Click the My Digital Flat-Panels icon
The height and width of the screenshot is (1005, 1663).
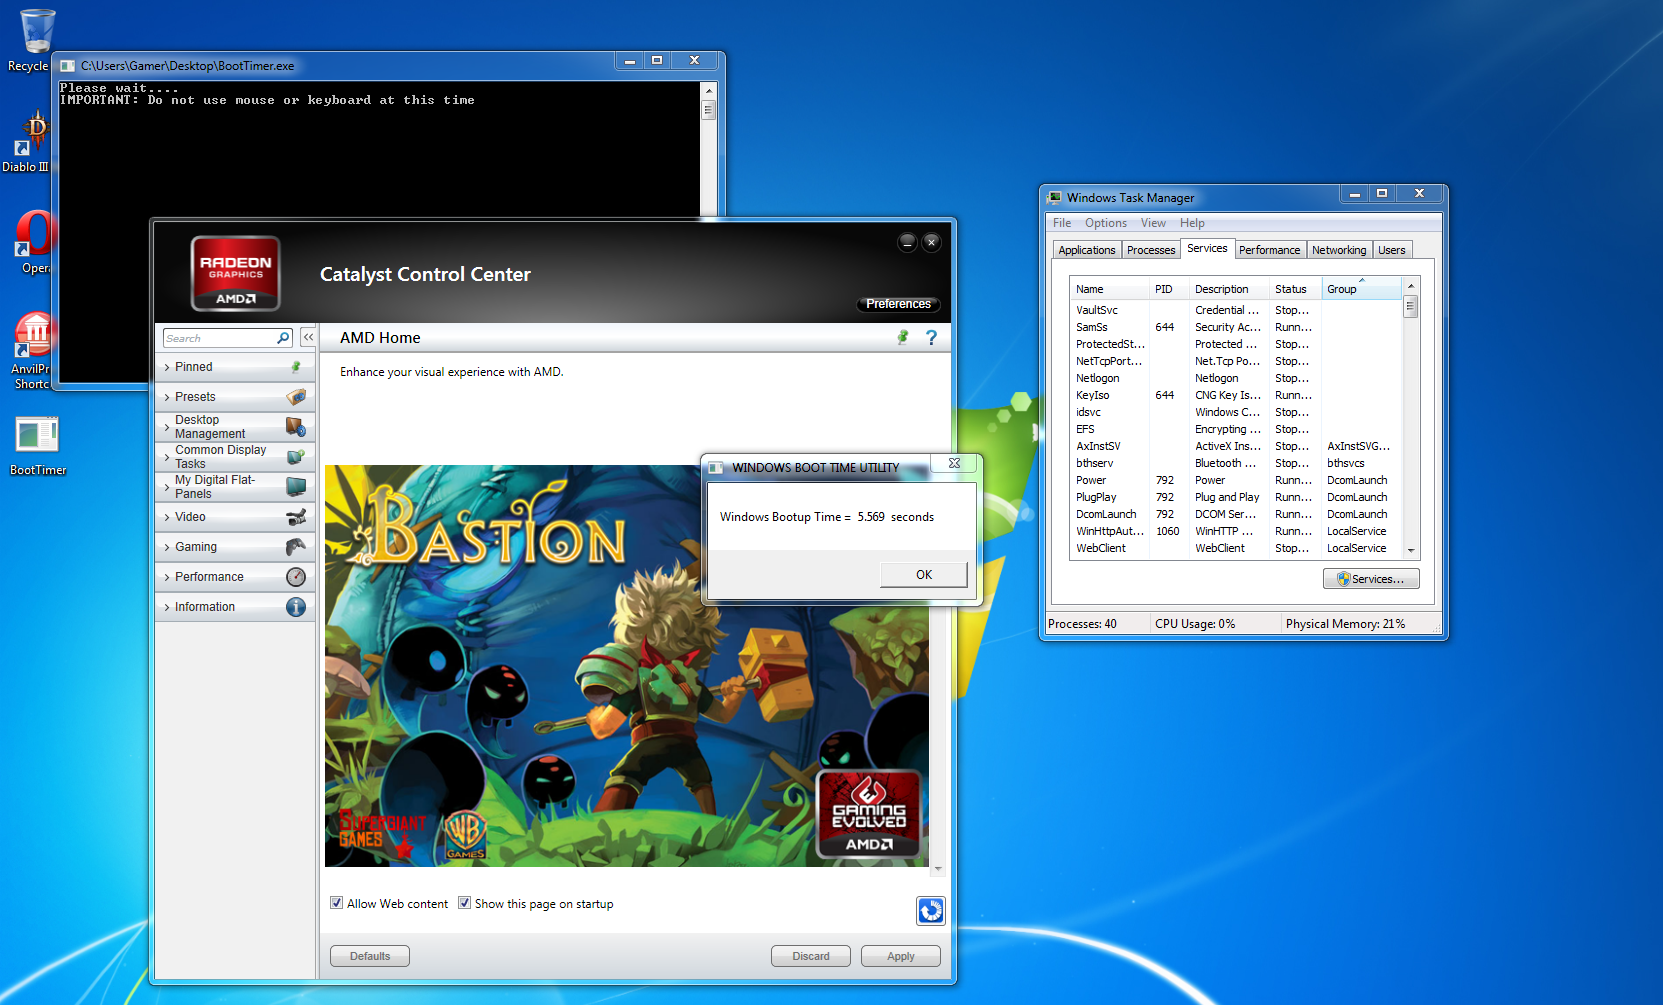pos(296,487)
